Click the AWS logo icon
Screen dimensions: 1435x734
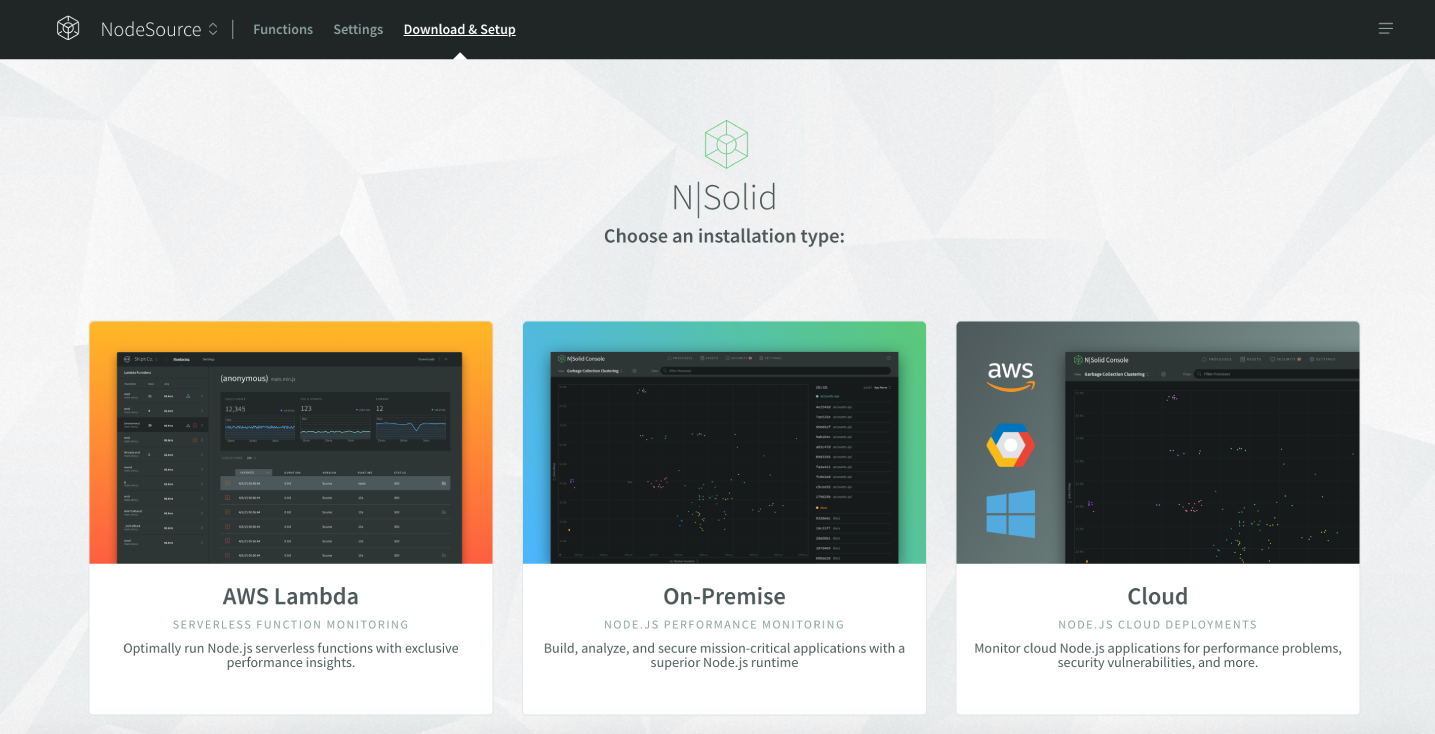tap(1010, 376)
